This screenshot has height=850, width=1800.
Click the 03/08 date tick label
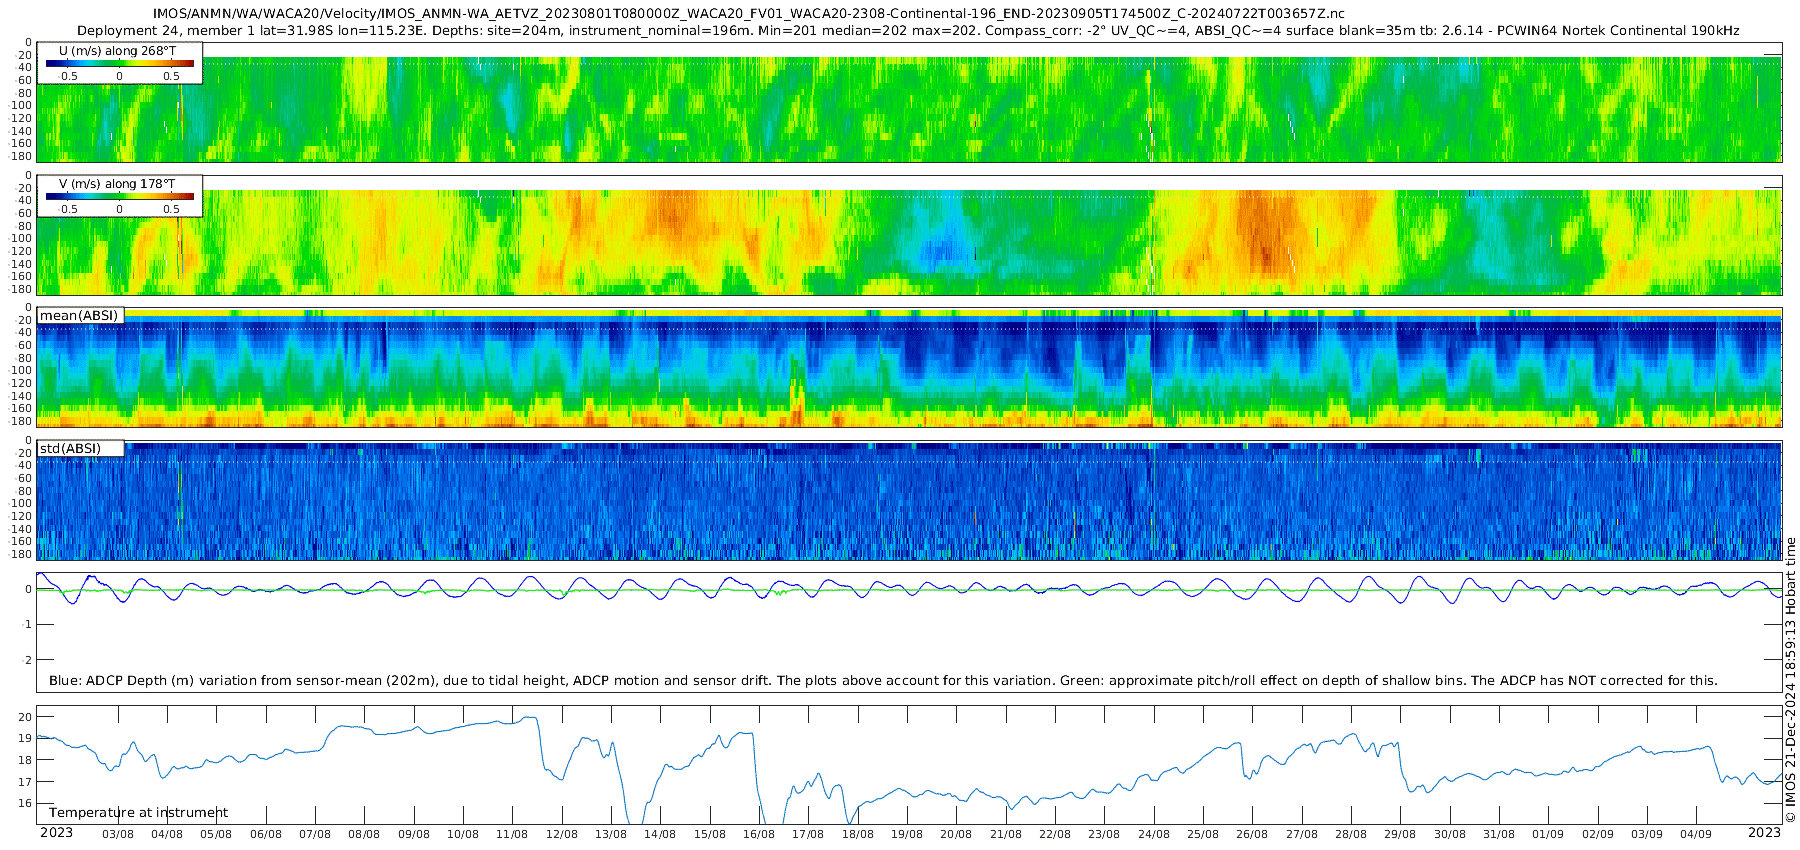[118, 835]
